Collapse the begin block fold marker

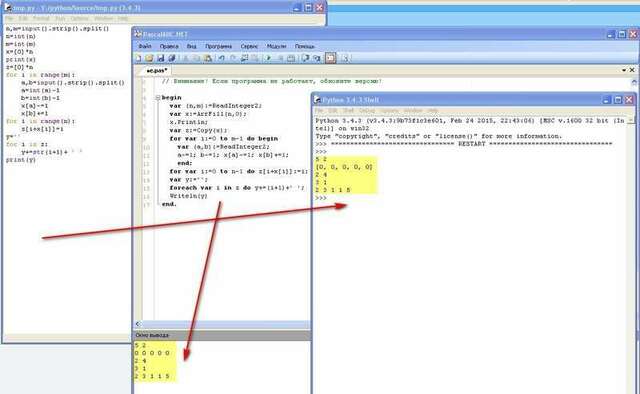158,98
